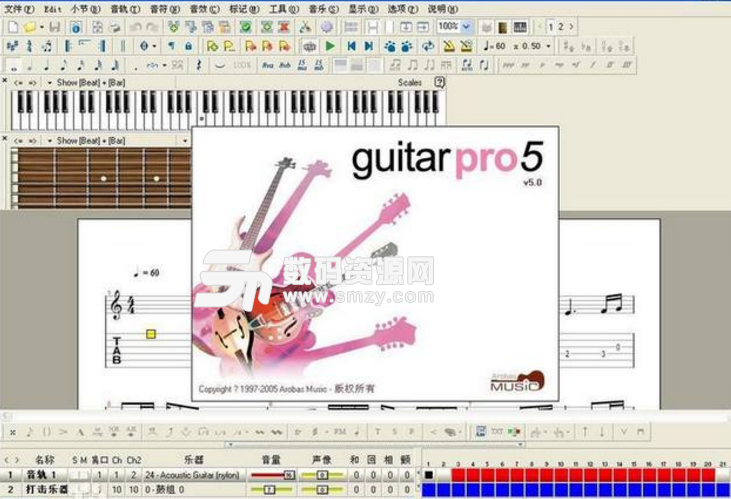The height and width of the screenshot is (499, 731).
Task: Click the second yellow marker flag icon
Action: [229, 46]
